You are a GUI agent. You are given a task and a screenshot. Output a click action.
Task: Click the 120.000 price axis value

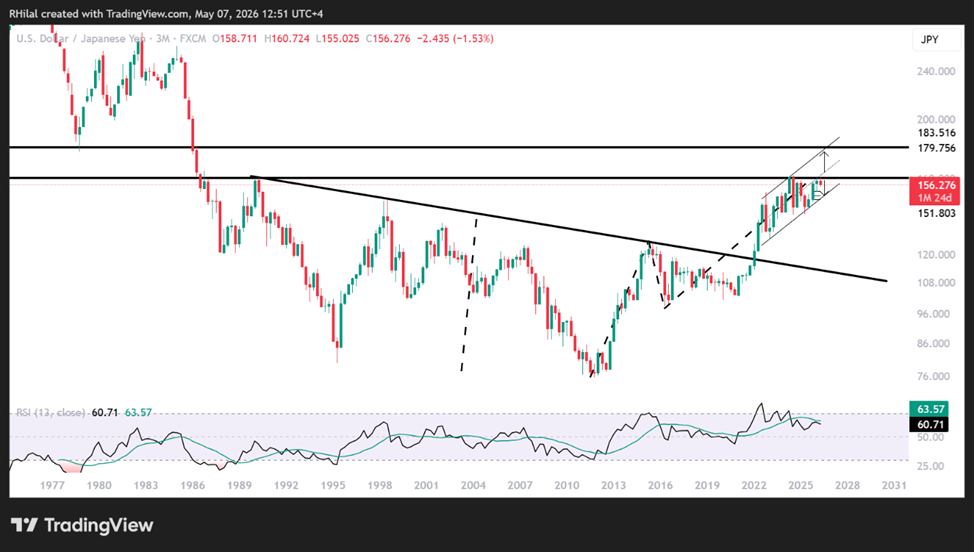936,255
